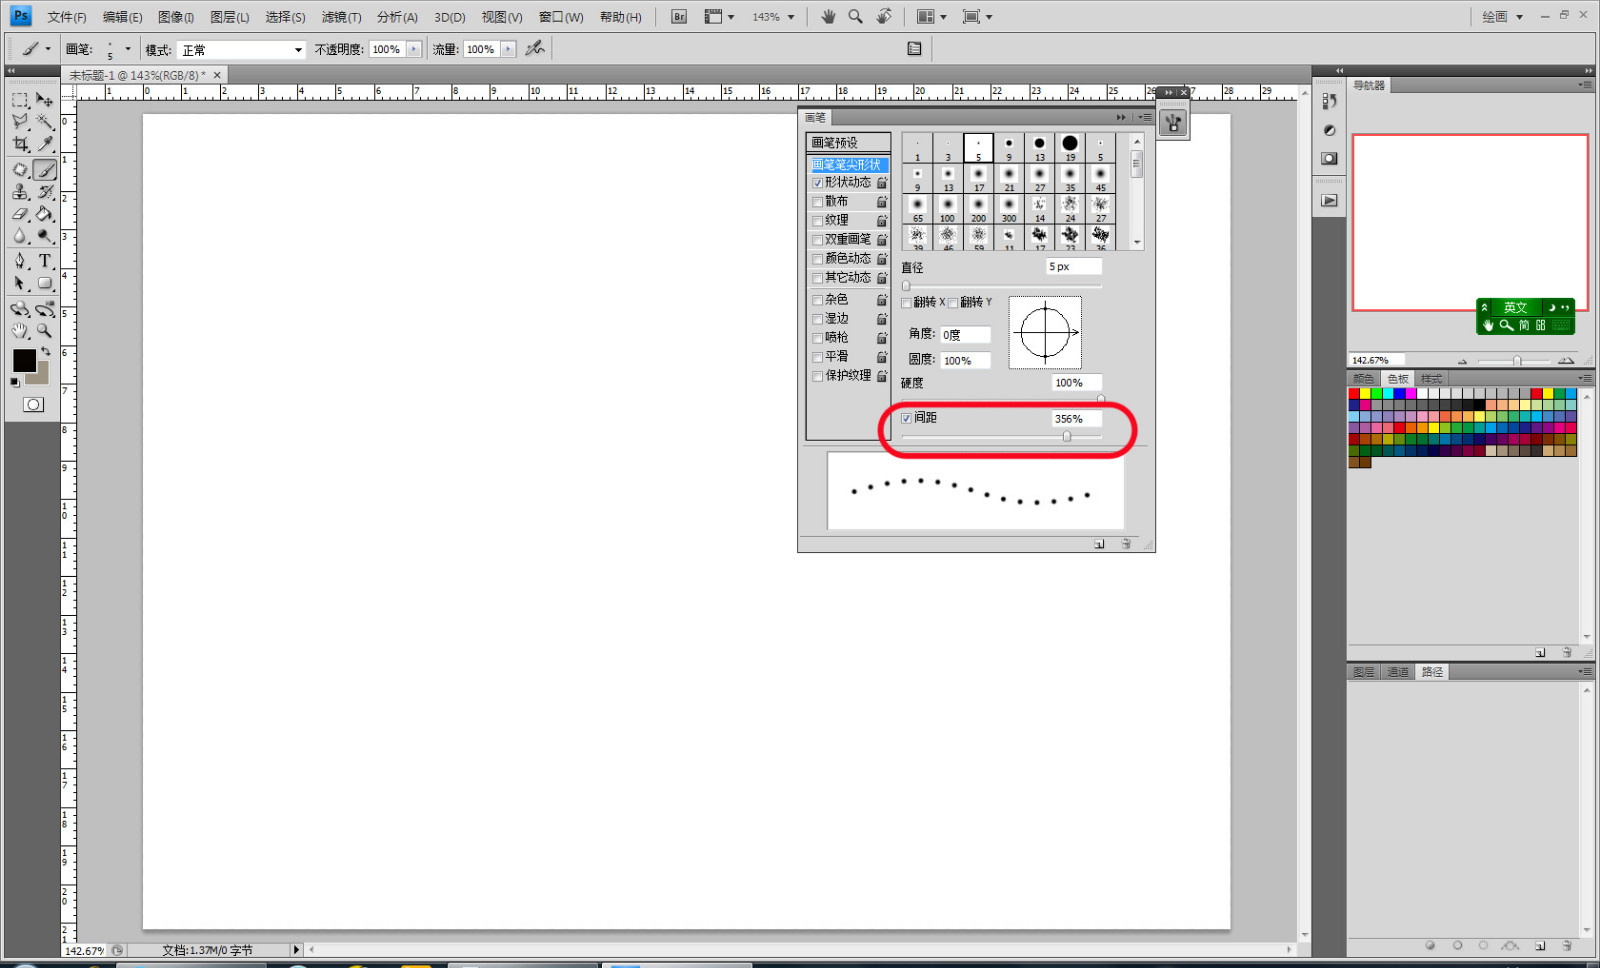Open the 绘画 workspace switcher dropdown
Viewport: 1600px width, 968px height.
pyautogui.click(x=1502, y=17)
